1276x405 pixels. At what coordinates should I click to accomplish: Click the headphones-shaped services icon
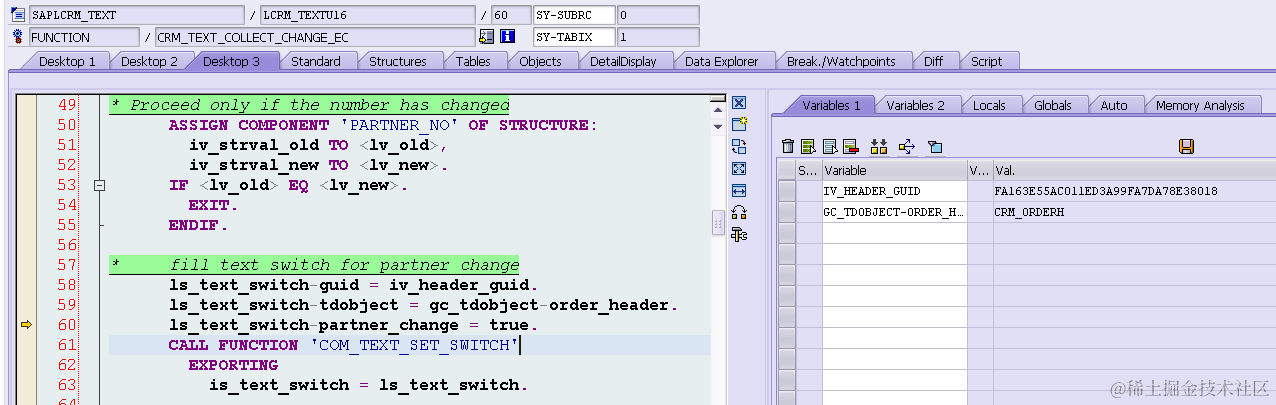coord(739,213)
